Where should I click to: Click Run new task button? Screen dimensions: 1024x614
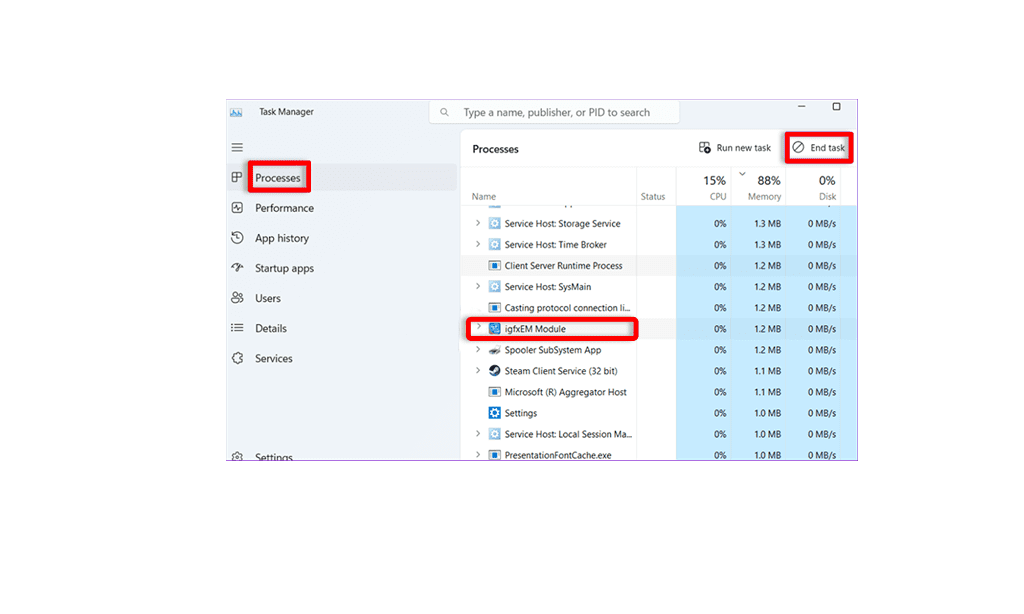tap(735, 148)
